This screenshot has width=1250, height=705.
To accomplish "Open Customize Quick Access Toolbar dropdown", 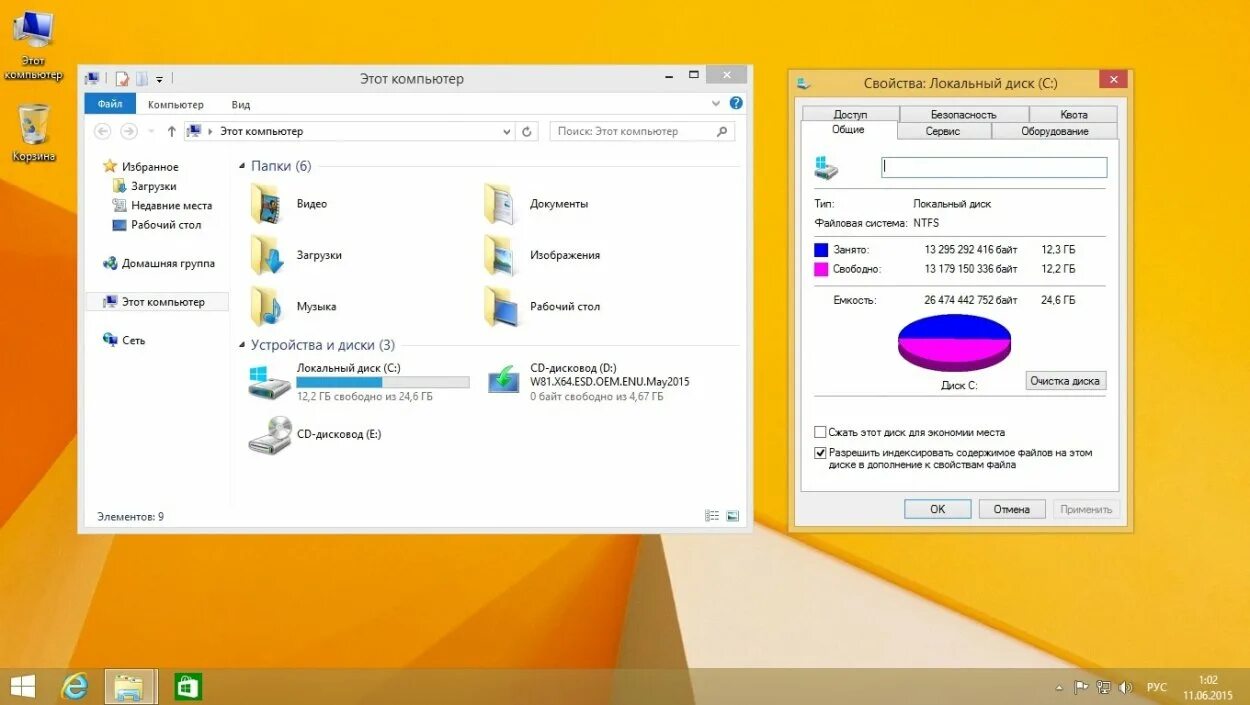I will coord(160,78).
